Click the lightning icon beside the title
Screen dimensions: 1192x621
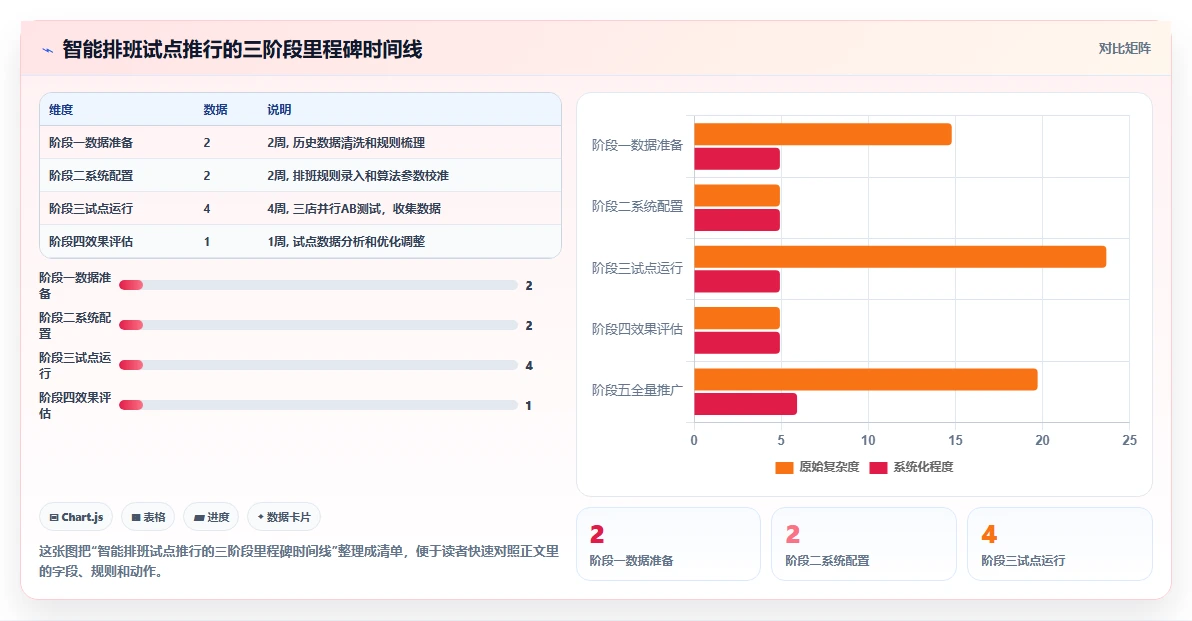point(47,50)
